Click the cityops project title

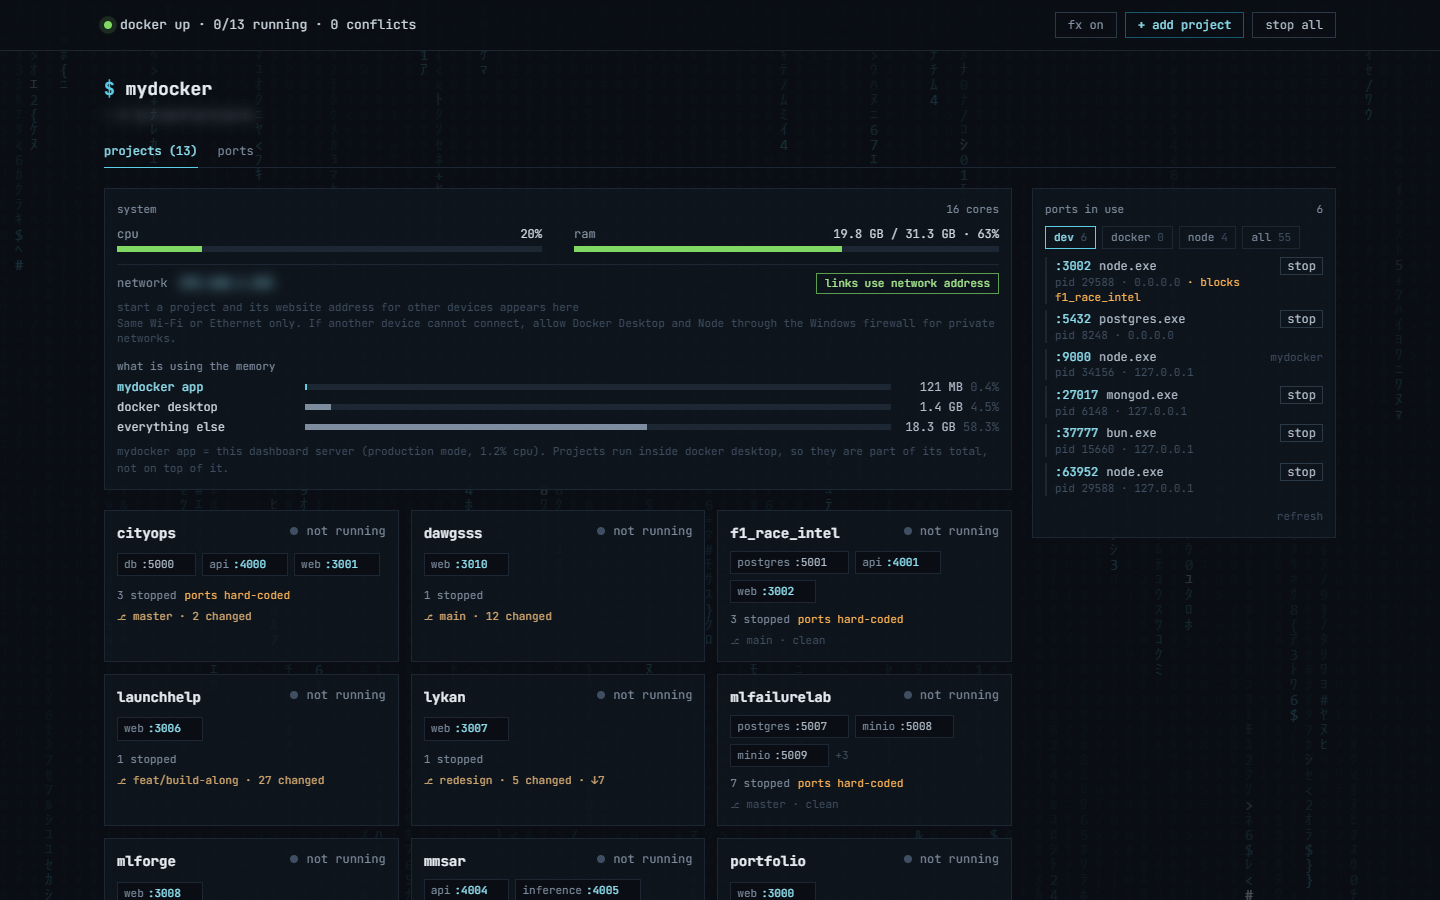click(x=146, y=533)
